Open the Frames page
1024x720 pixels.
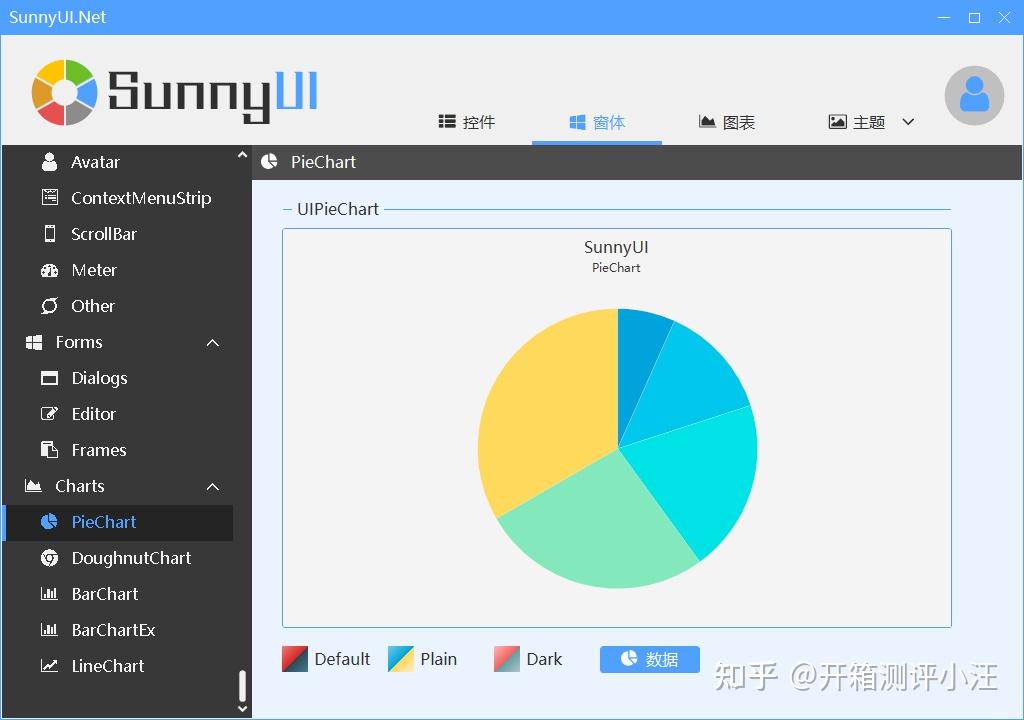coord(118,450)
